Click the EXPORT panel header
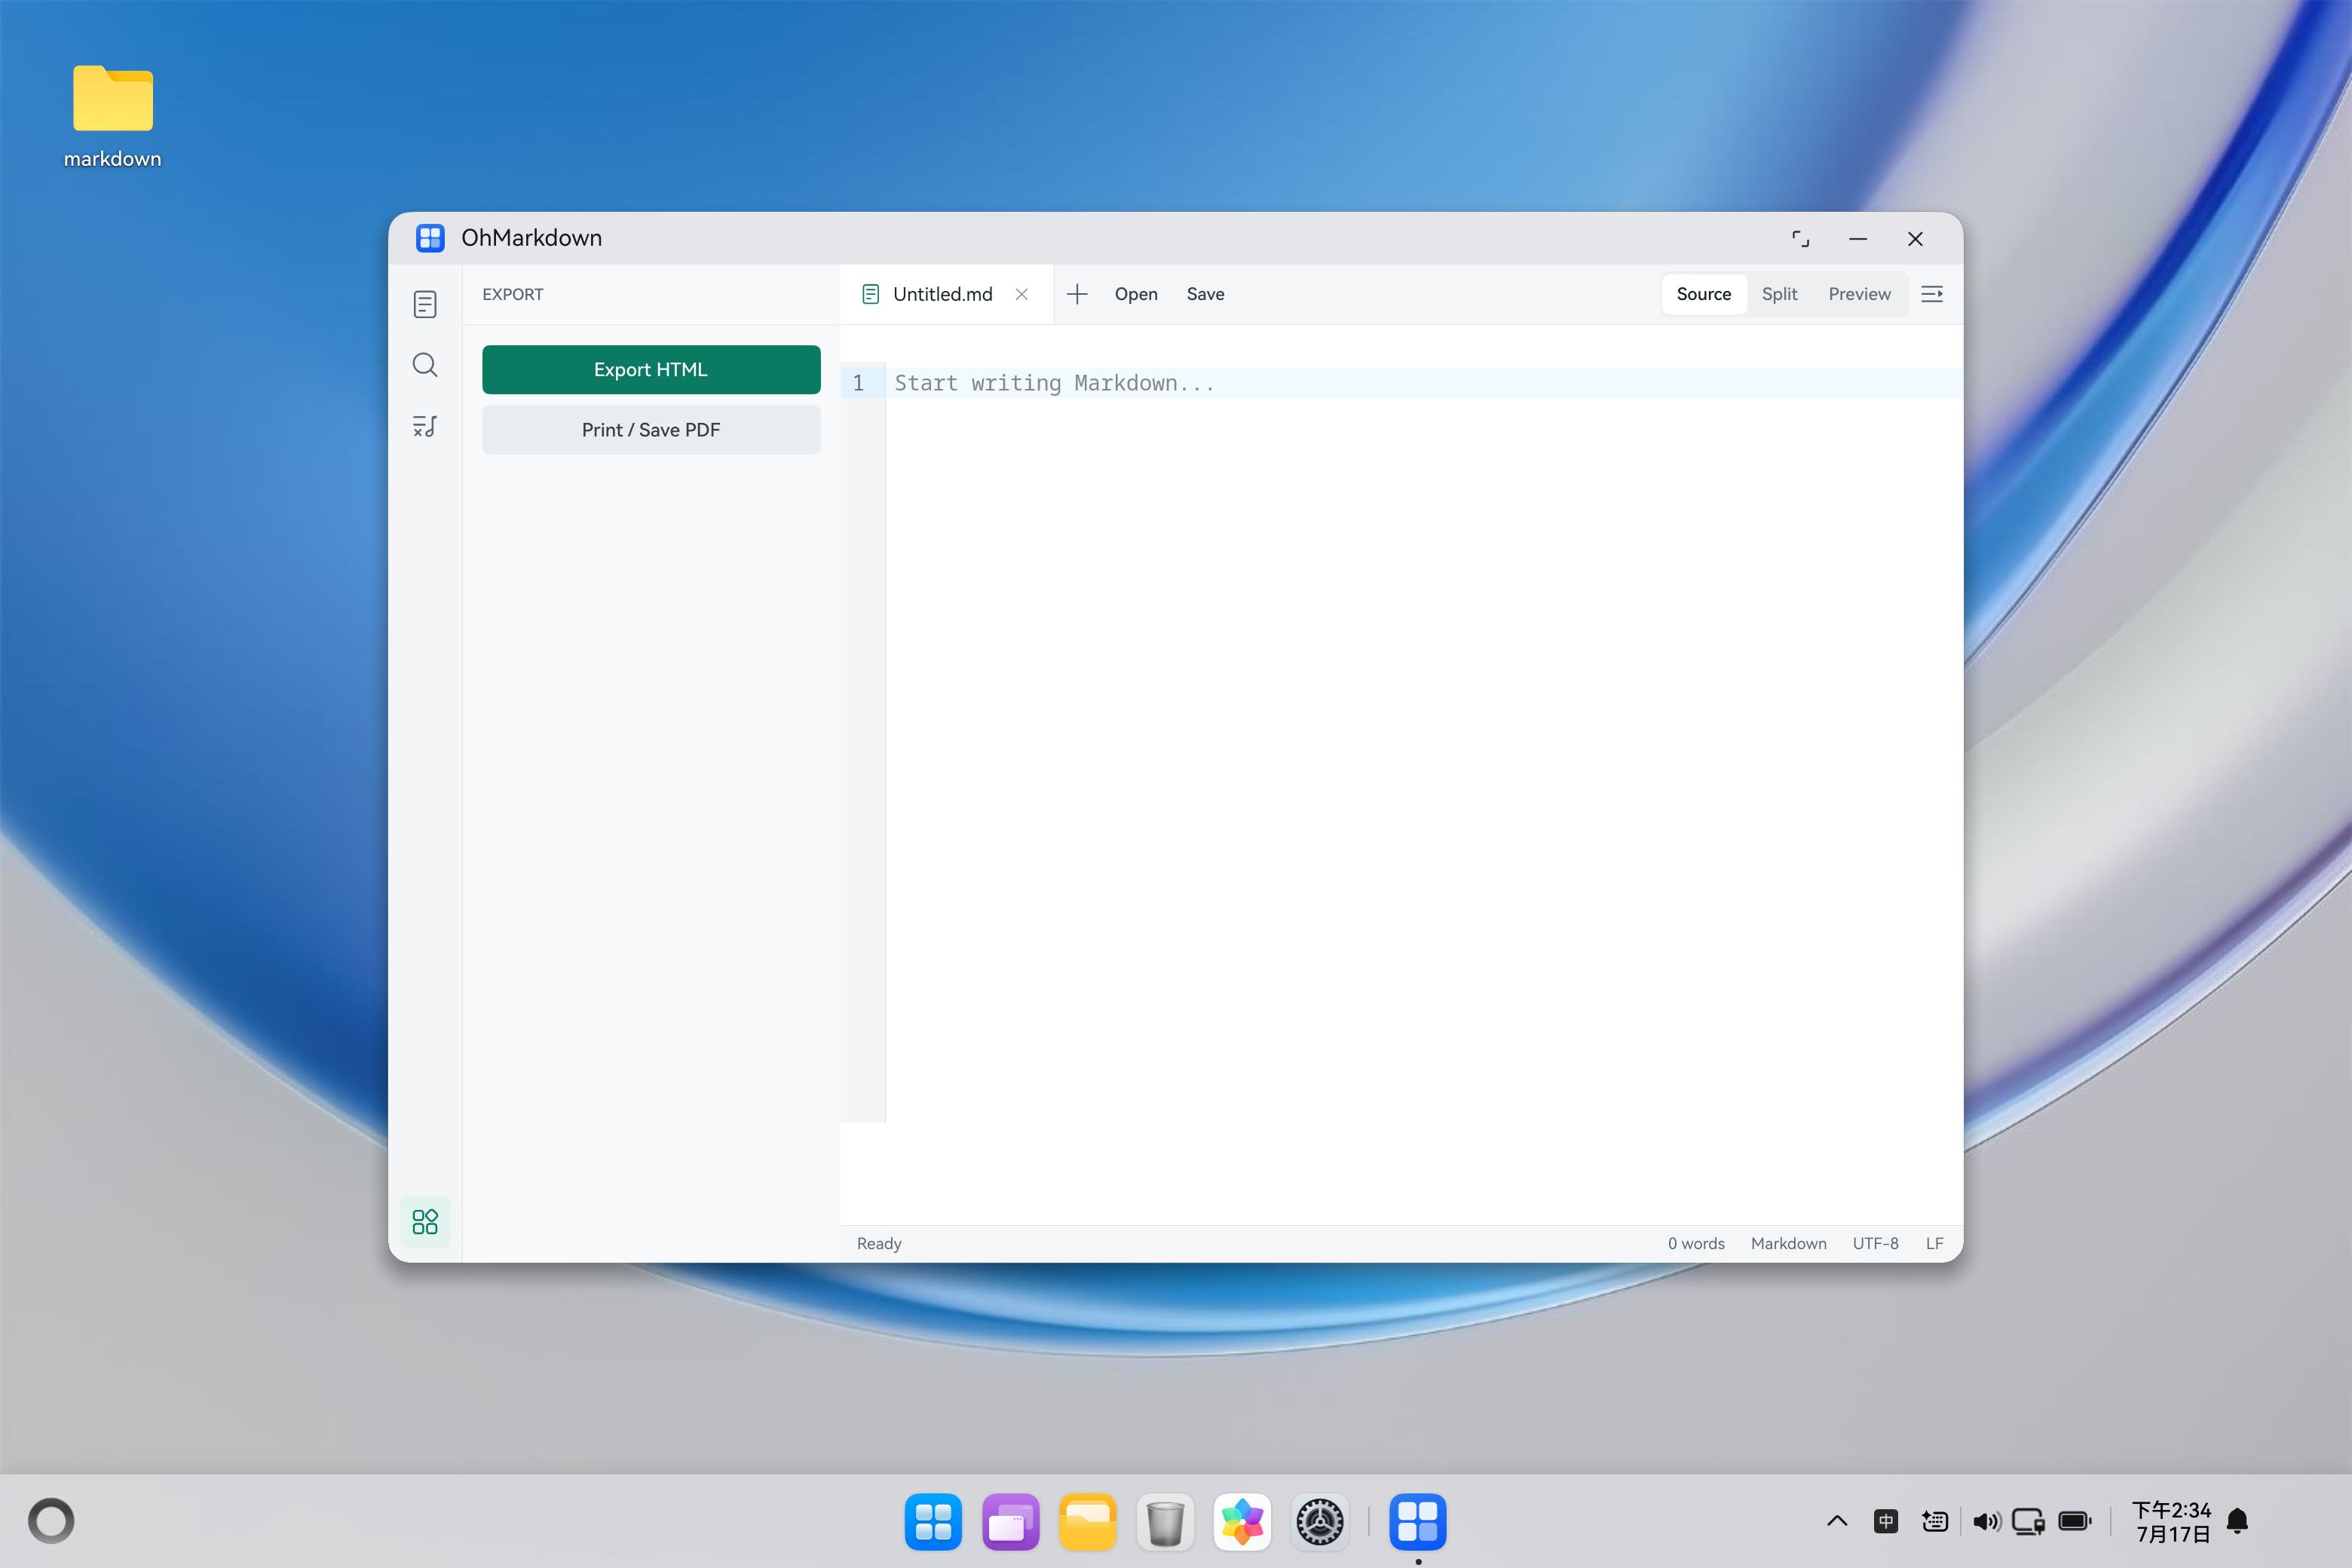The image size is (2352, 1568). 513,294
